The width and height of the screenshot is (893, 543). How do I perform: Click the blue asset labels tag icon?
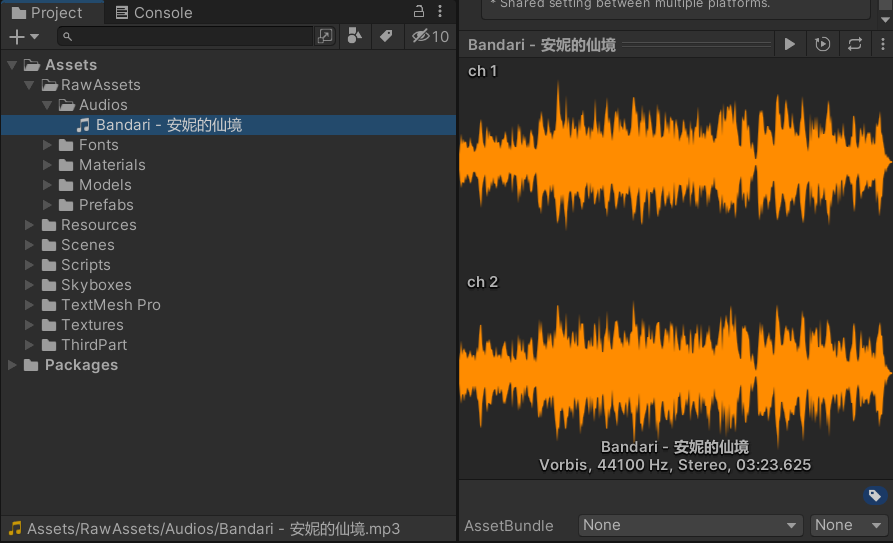point(875,495)
